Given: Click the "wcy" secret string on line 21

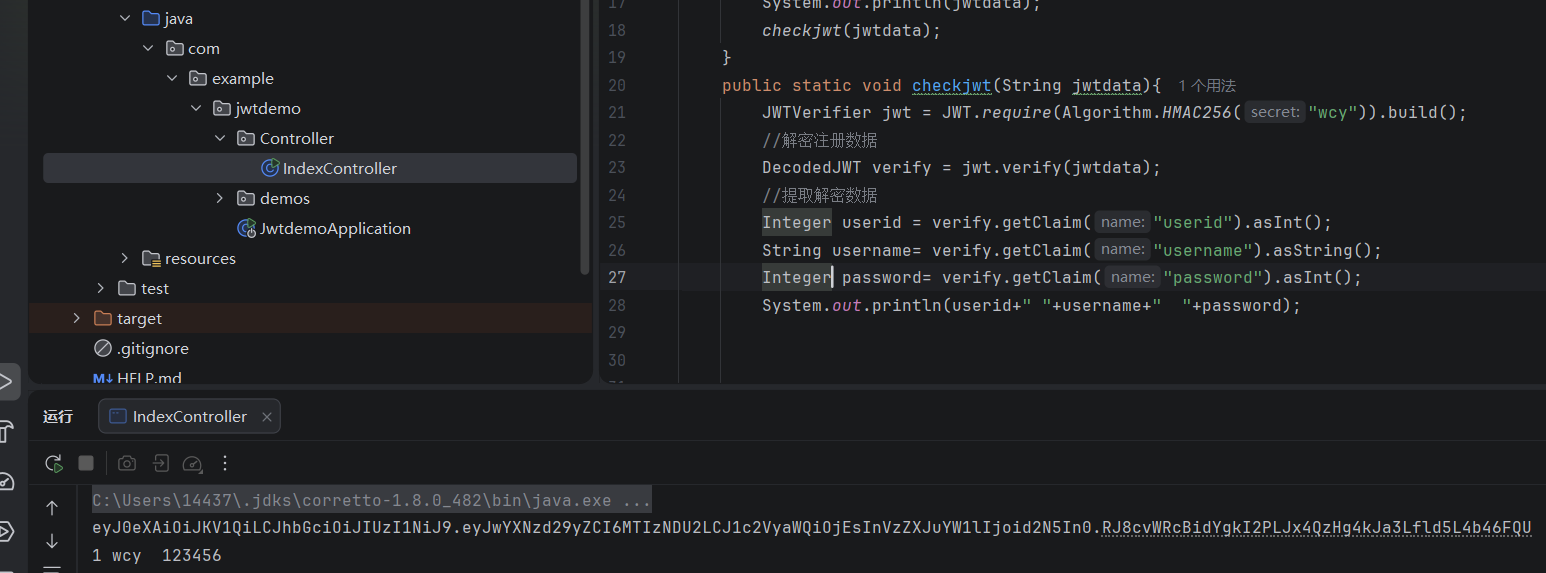Looking at the screenshot, I should (x=1332, y=112).
